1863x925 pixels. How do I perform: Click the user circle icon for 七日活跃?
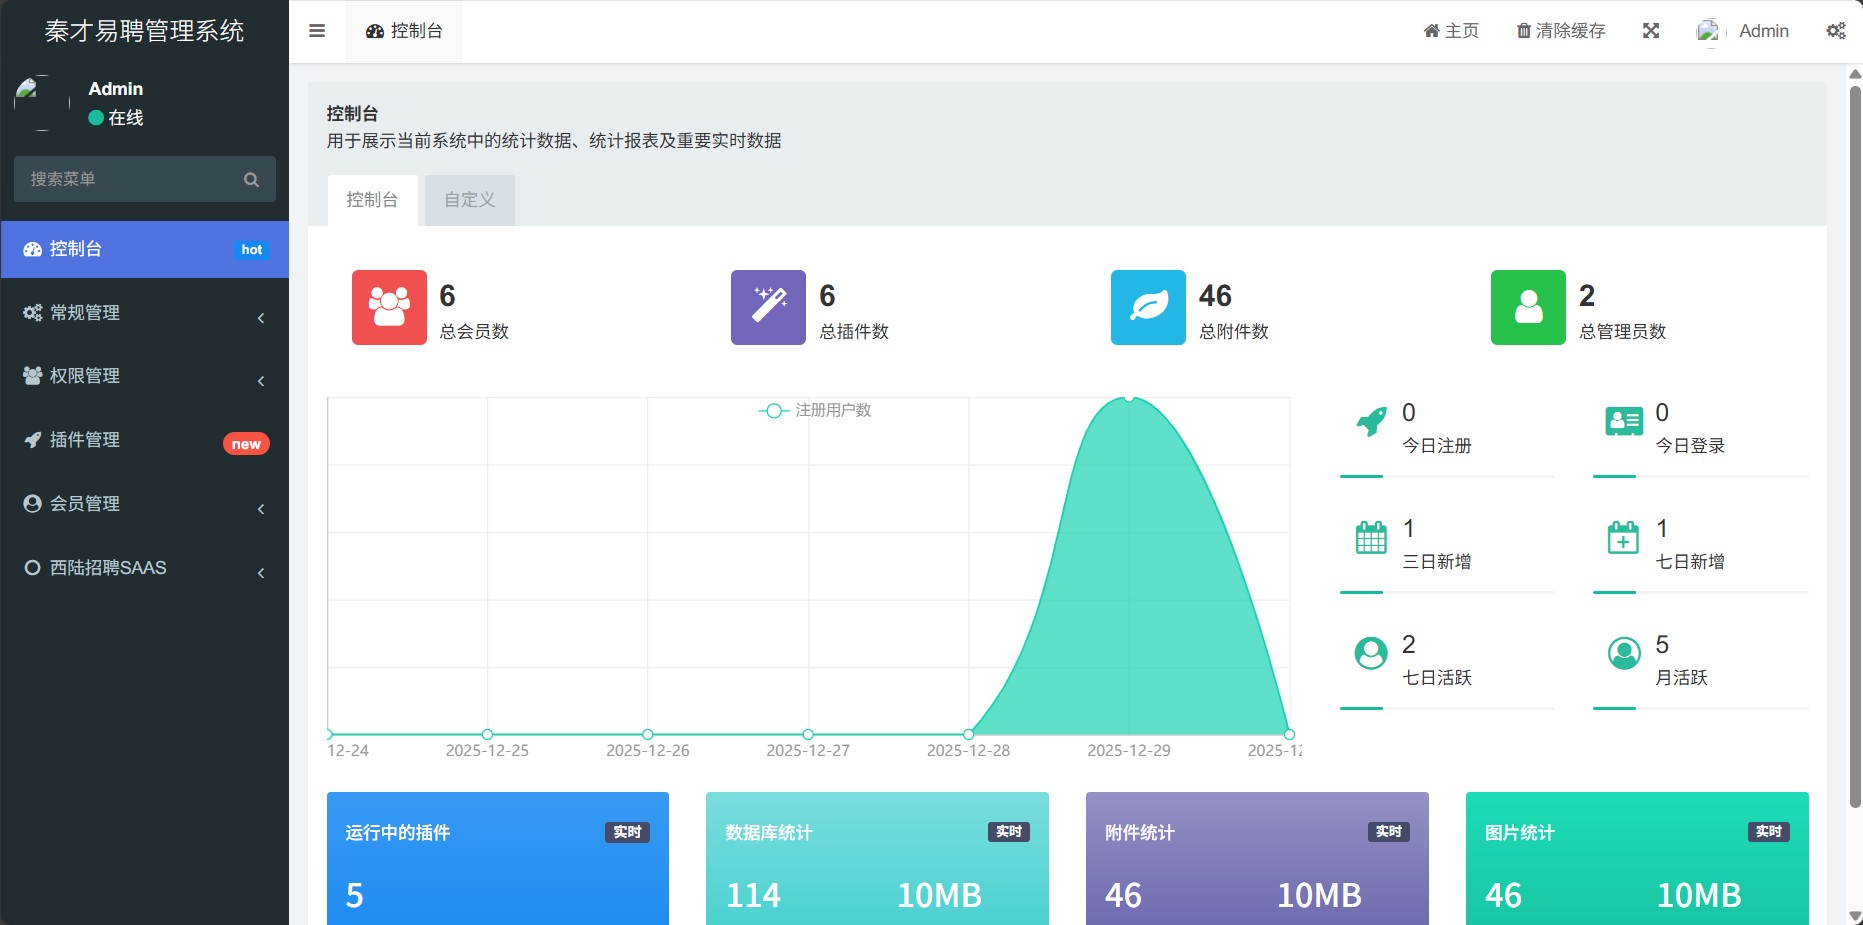(1371, 653)
